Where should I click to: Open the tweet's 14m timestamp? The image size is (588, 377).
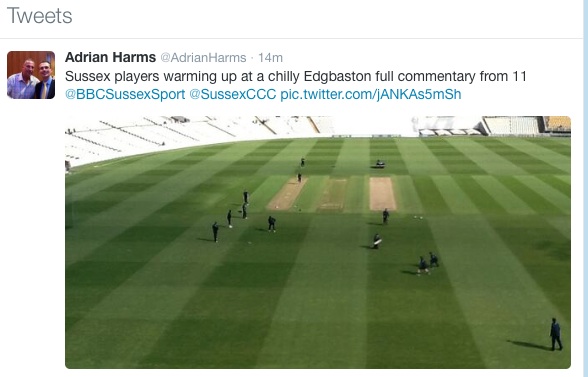(x=270, y=58)
